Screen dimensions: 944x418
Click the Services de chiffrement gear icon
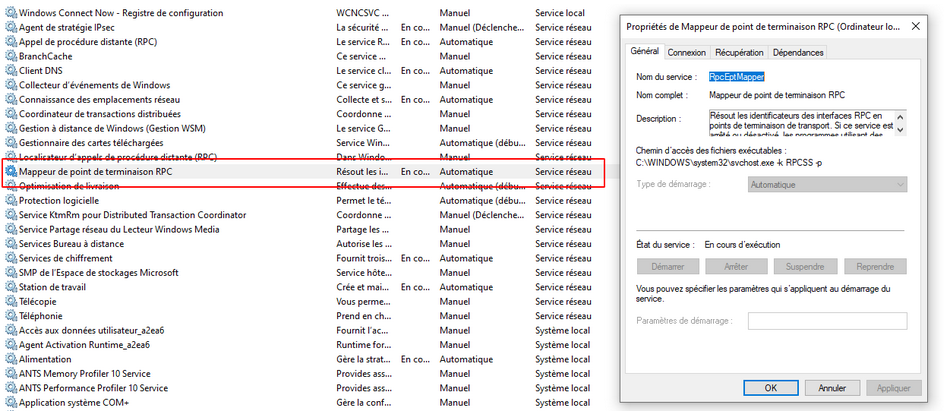coord(11,259)
